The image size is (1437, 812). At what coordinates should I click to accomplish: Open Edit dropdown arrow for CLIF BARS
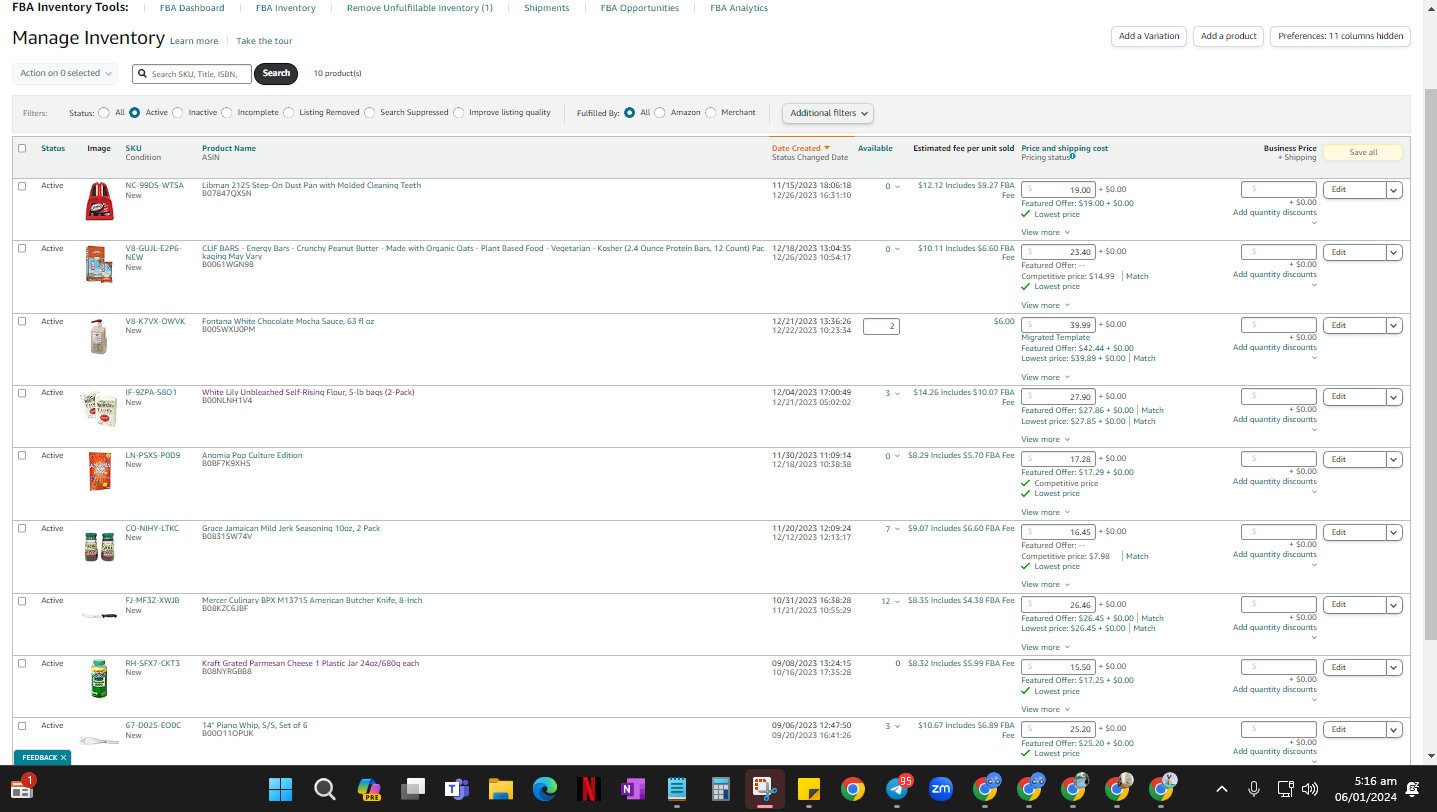(1394, 253)
